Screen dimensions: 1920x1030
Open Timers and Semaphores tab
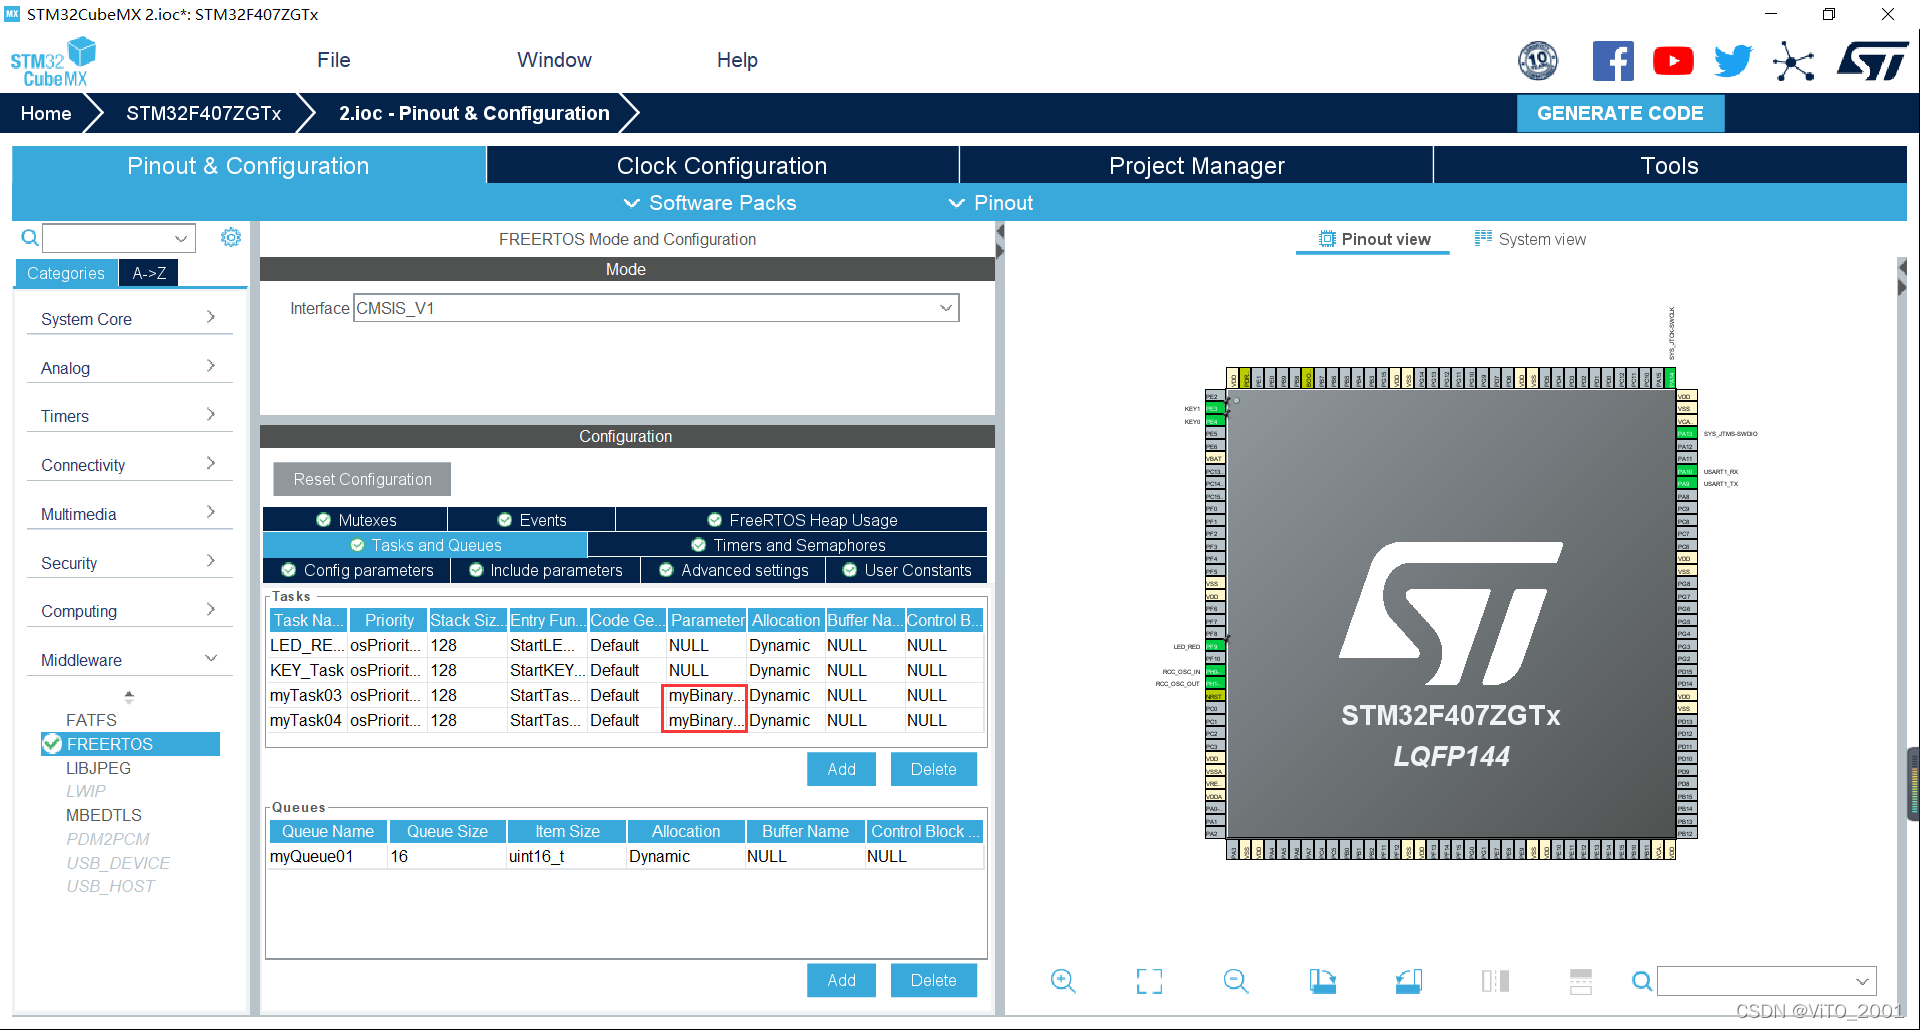pos(788,545)
